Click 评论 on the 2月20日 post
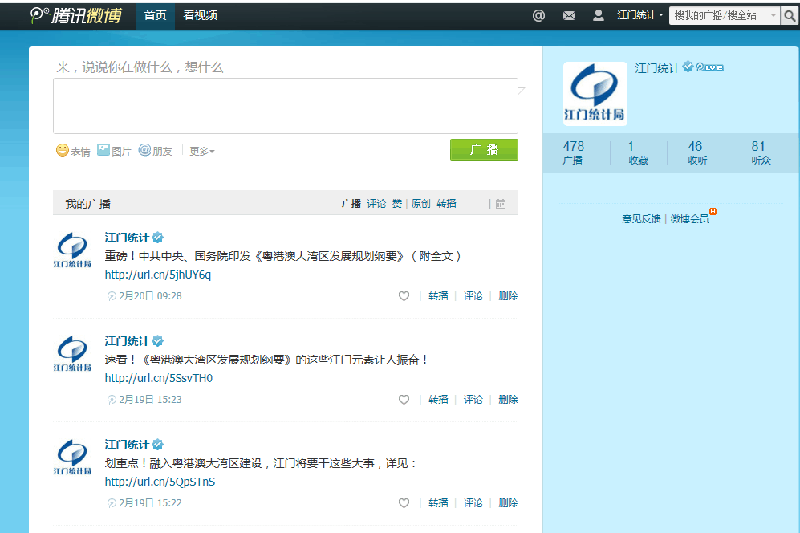The width and height of the screenshot is (800, 533). [473, 296]
